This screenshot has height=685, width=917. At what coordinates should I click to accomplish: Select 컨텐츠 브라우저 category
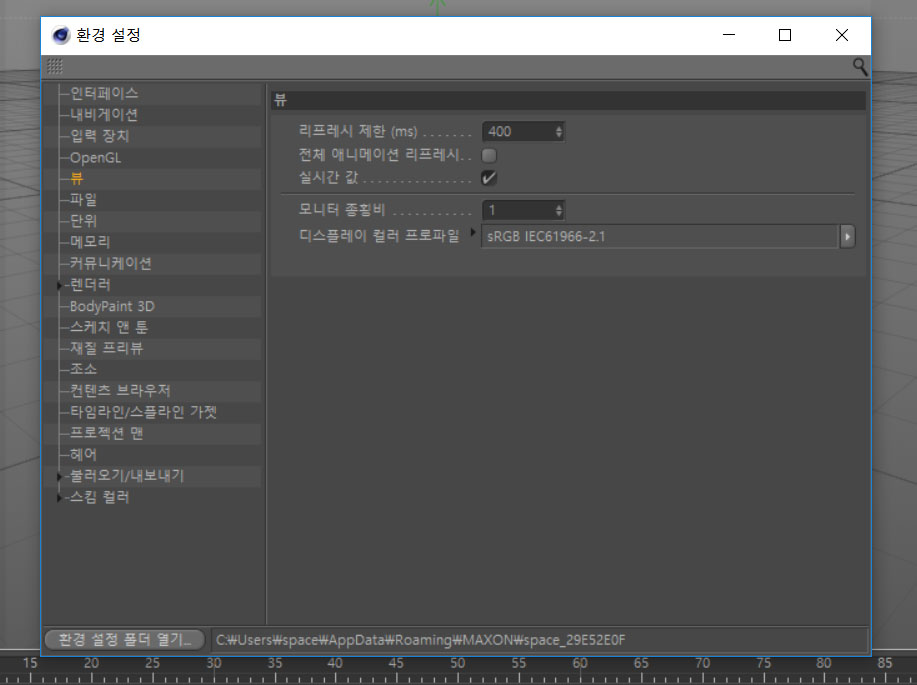coord(120,391)
